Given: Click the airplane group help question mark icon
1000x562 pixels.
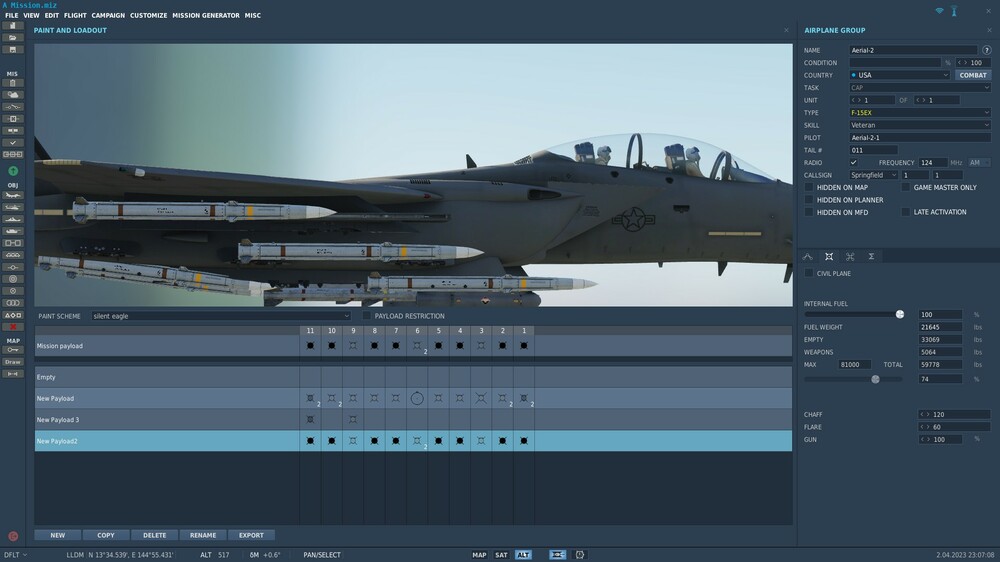Looking at the screenshot, I should 987,50.
